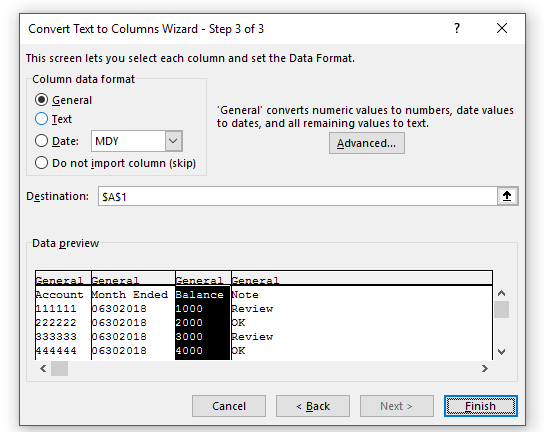Viewport: 546px width, 432px height.
Task: Click the Cancel button
Action: click(x=229, y=406)
